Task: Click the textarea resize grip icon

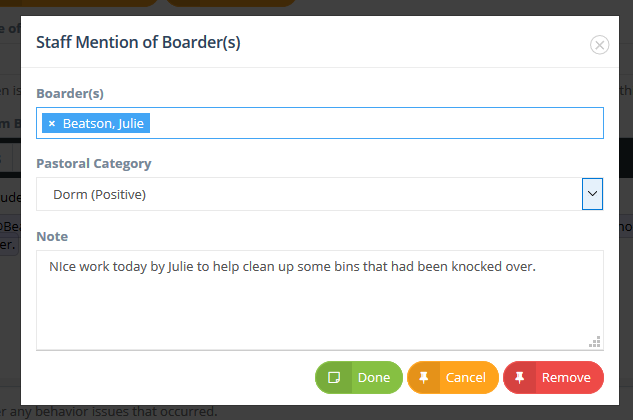Action: (595, 342)
